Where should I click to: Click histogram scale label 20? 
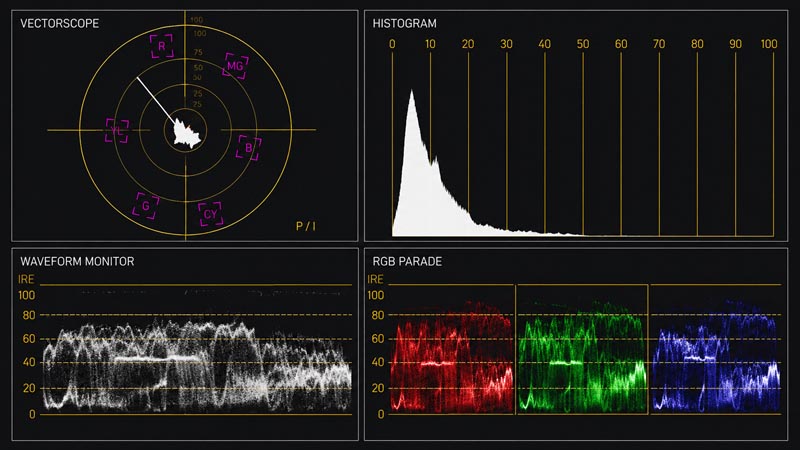point(468,44)
